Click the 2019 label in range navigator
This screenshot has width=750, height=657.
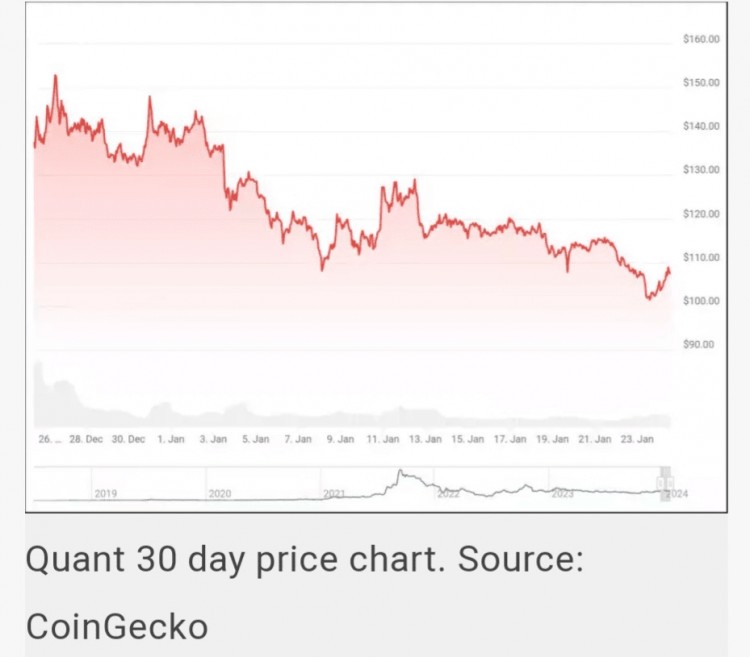[106, 493]
